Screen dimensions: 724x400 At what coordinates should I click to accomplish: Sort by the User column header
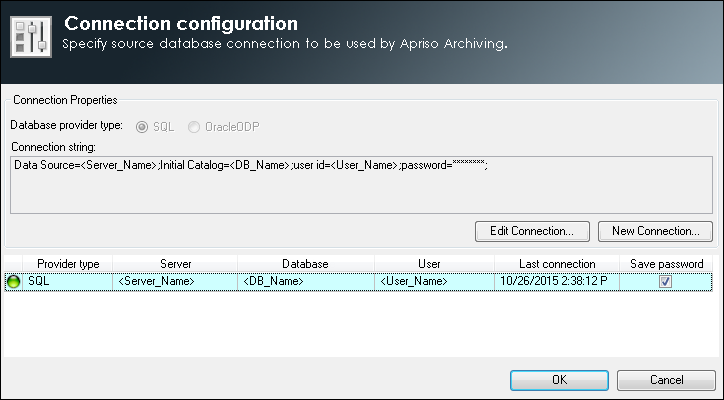point(429,263)
